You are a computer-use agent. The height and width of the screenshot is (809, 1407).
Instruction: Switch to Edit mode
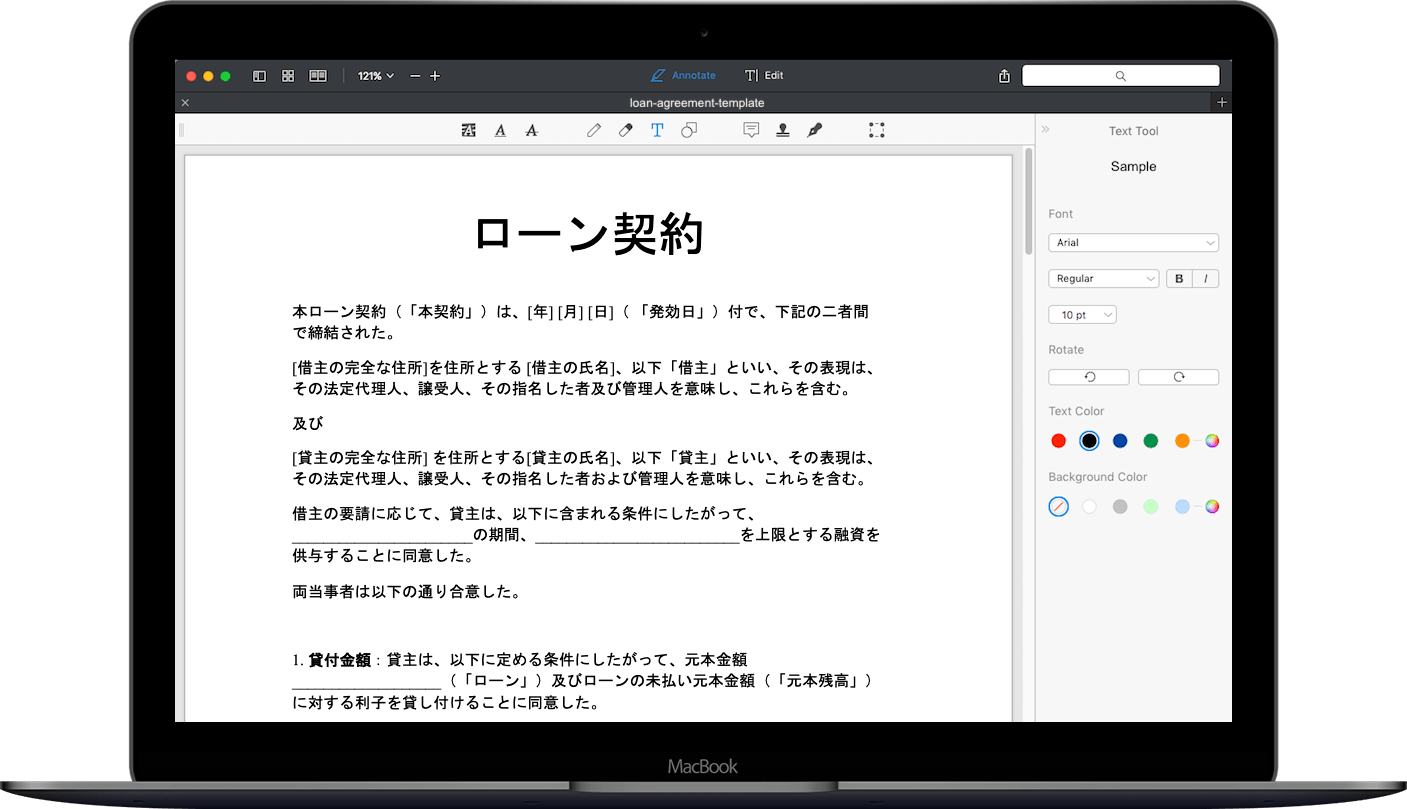point(764,76)
